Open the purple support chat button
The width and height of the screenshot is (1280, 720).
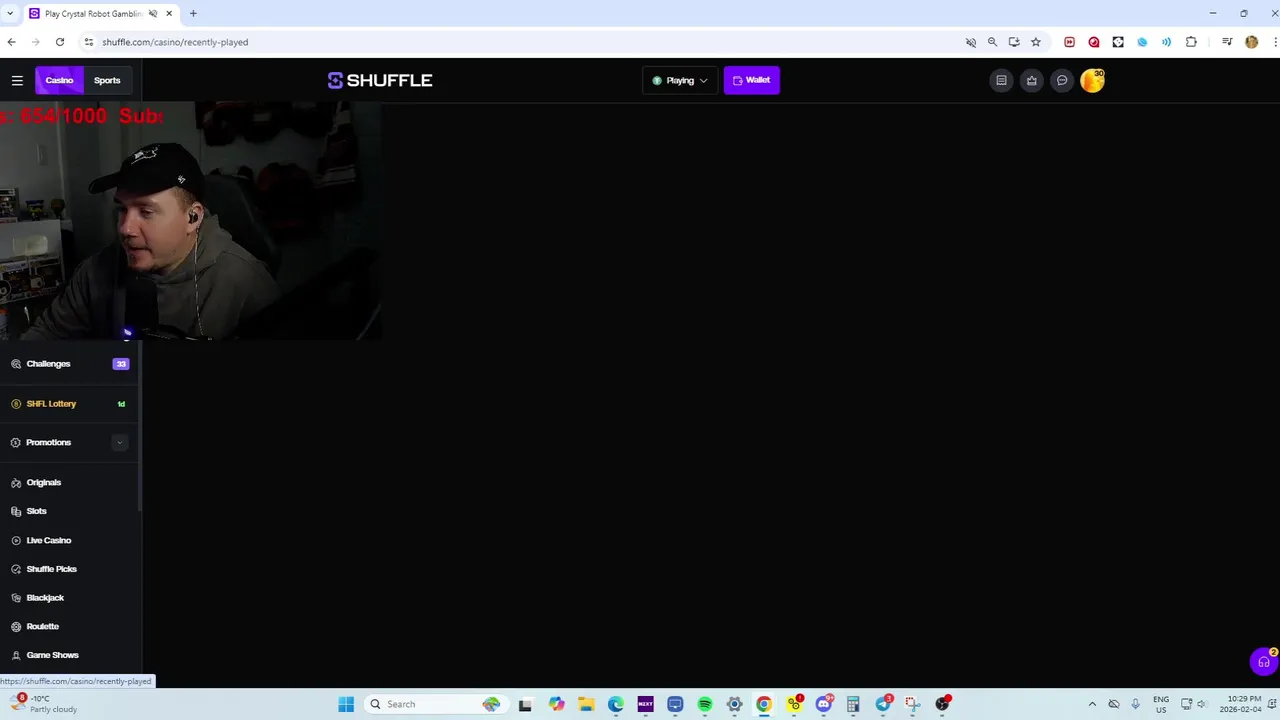pos(1263,662)
